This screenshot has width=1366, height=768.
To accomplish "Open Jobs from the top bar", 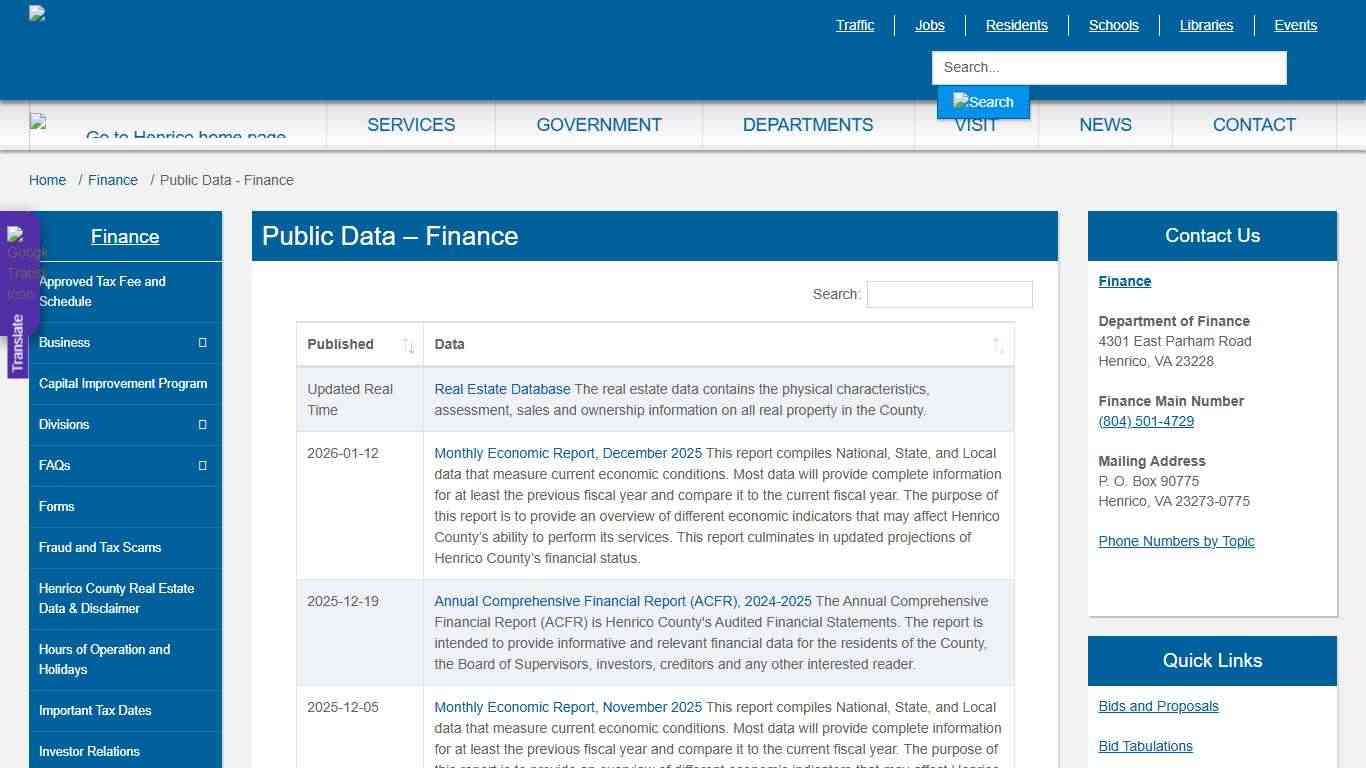I will pos(929,25).
